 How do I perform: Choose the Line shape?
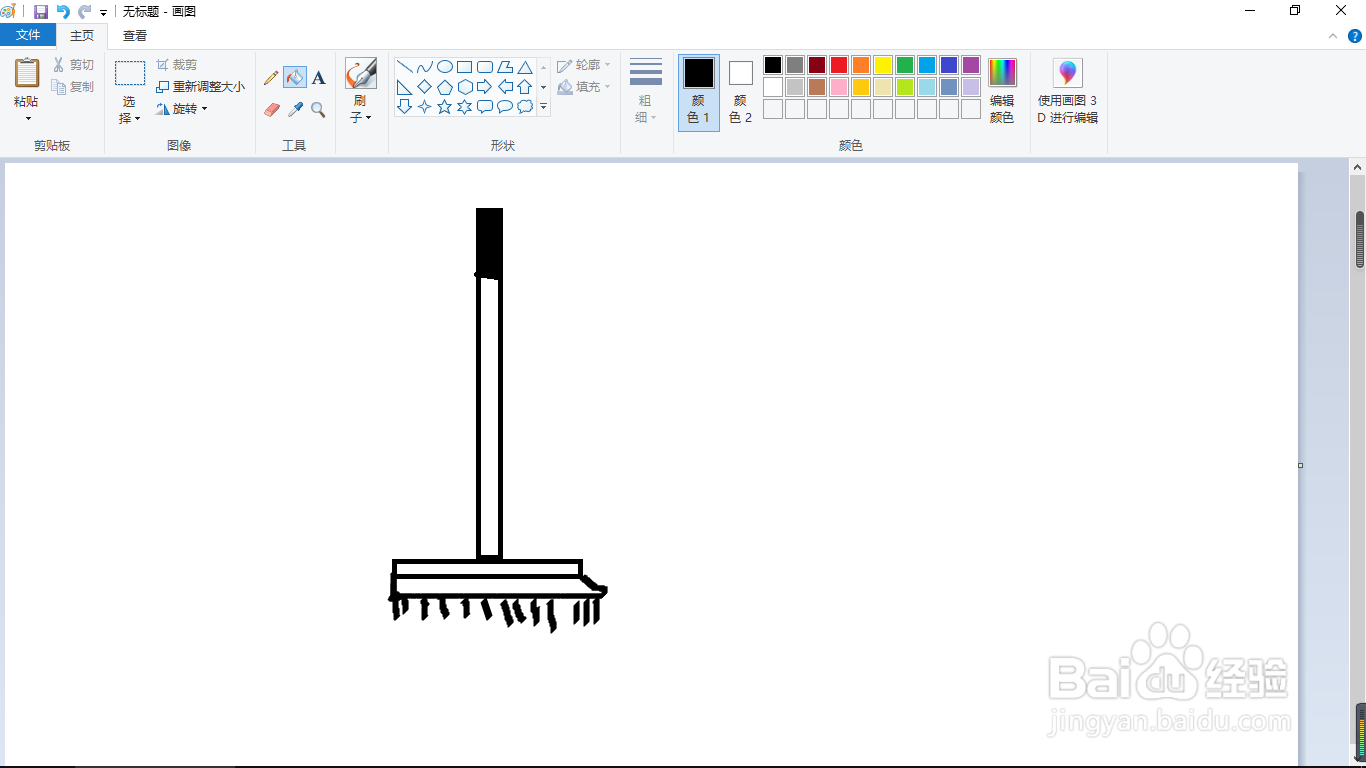404,67
